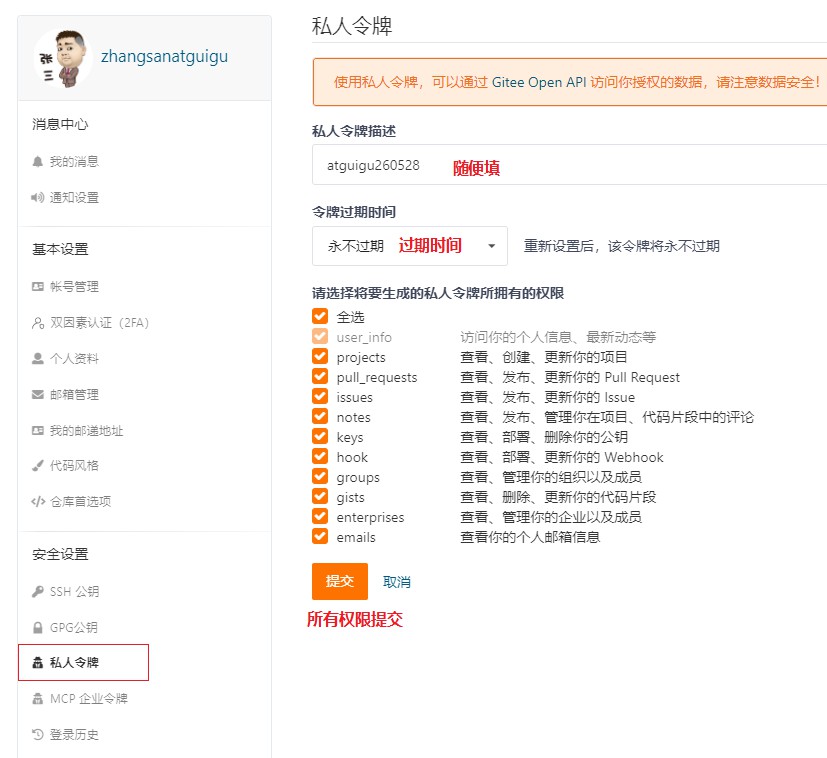Toggle the 全选 select-all checkbox
Image resolution: width=827 pixels, height=758 pixels.
tap(320, 316)
